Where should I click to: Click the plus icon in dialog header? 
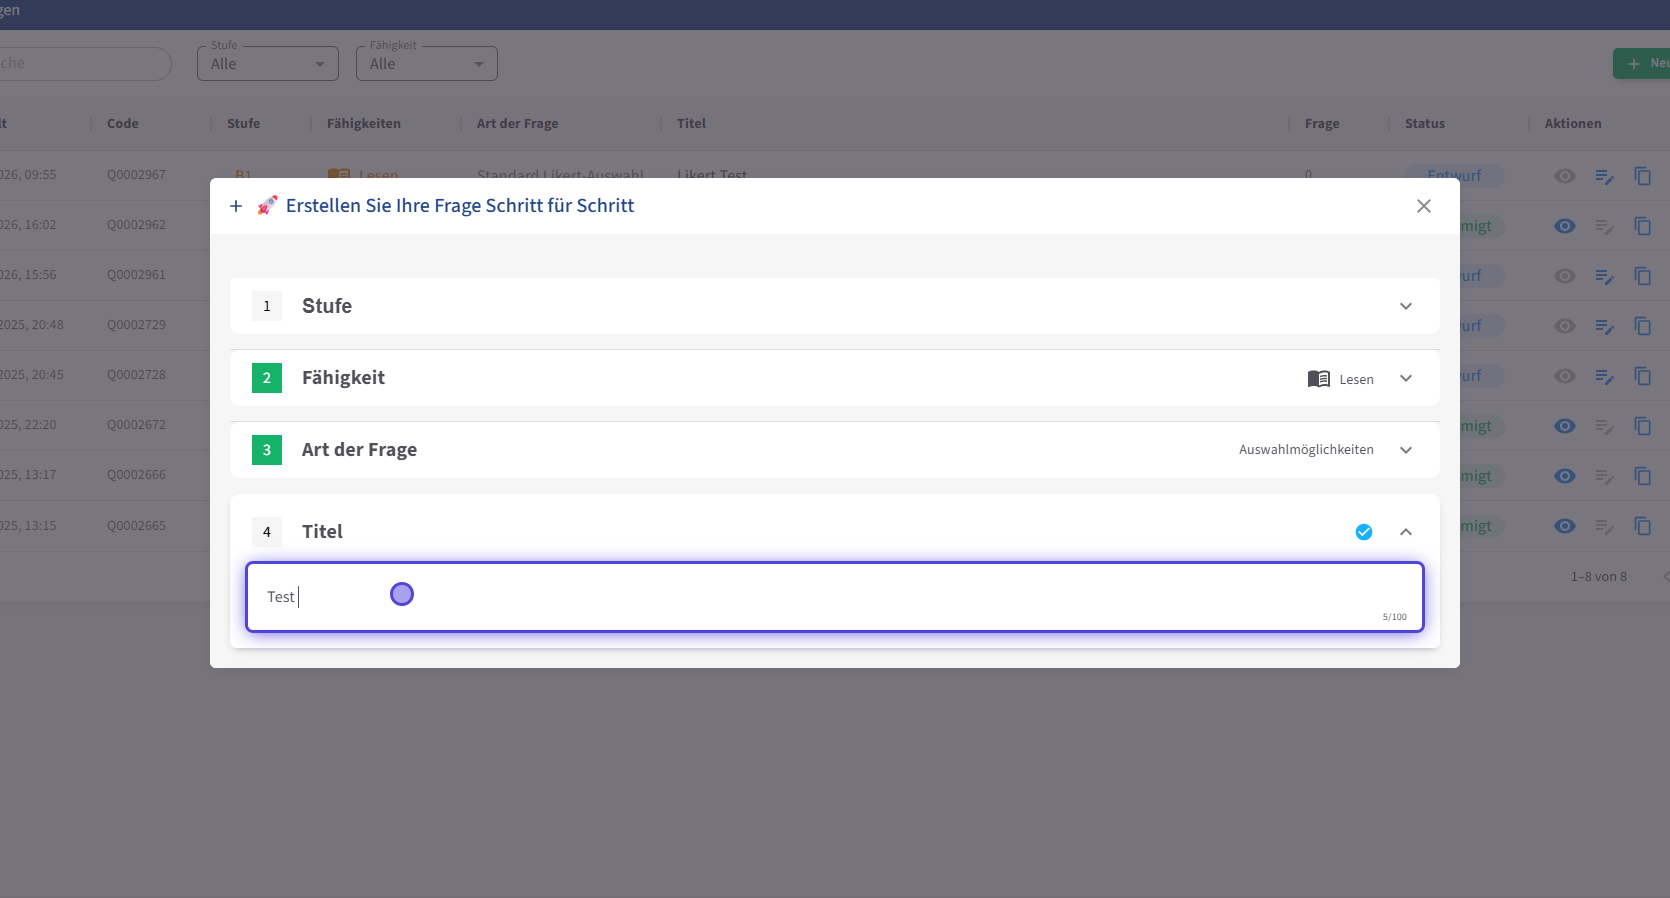pyautogui.click(x=236, y=206)
